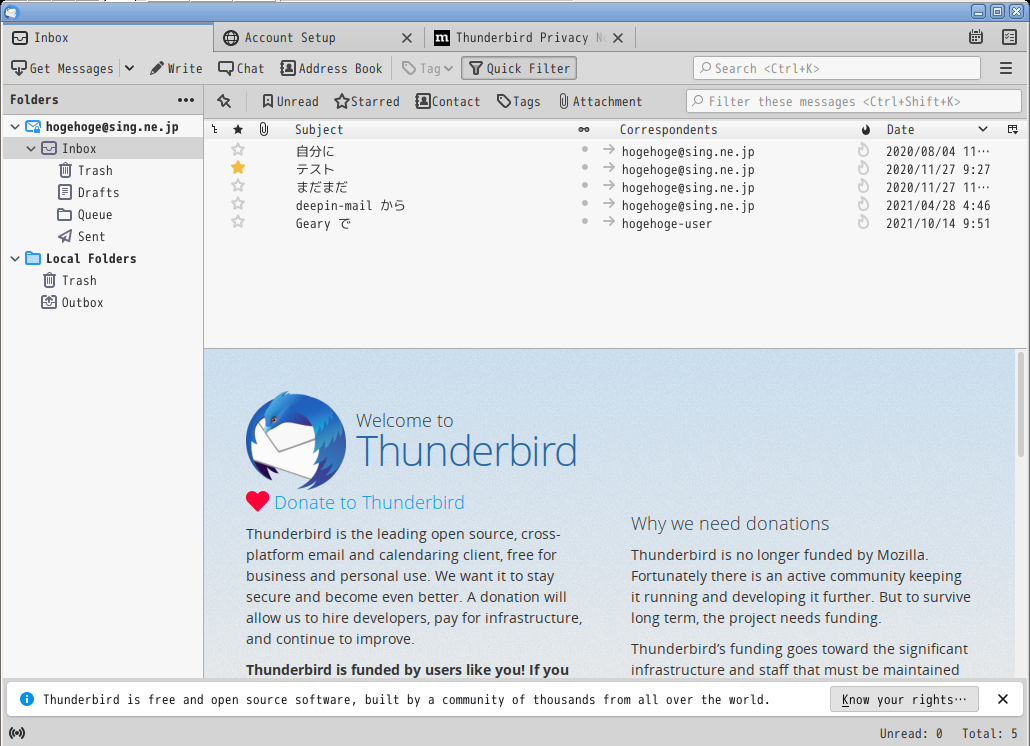The width and height of the screenshot is (1030, 746).
Task: Click the pin quick filter icon
Action: 225,101
